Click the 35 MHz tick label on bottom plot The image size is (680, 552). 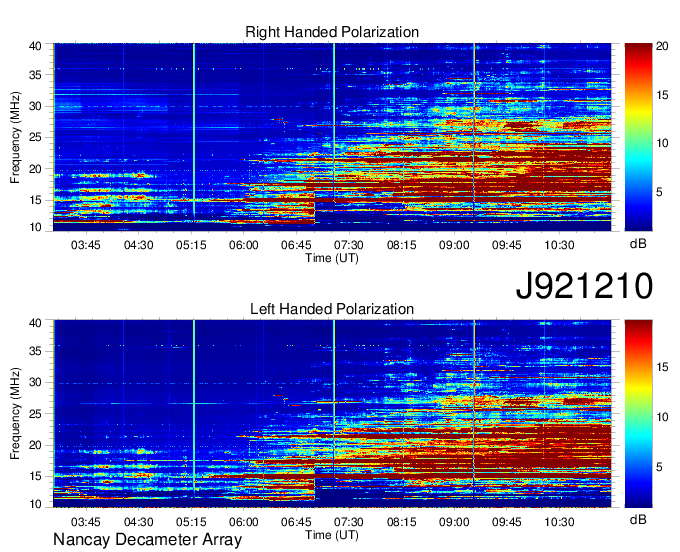[35, 351]
